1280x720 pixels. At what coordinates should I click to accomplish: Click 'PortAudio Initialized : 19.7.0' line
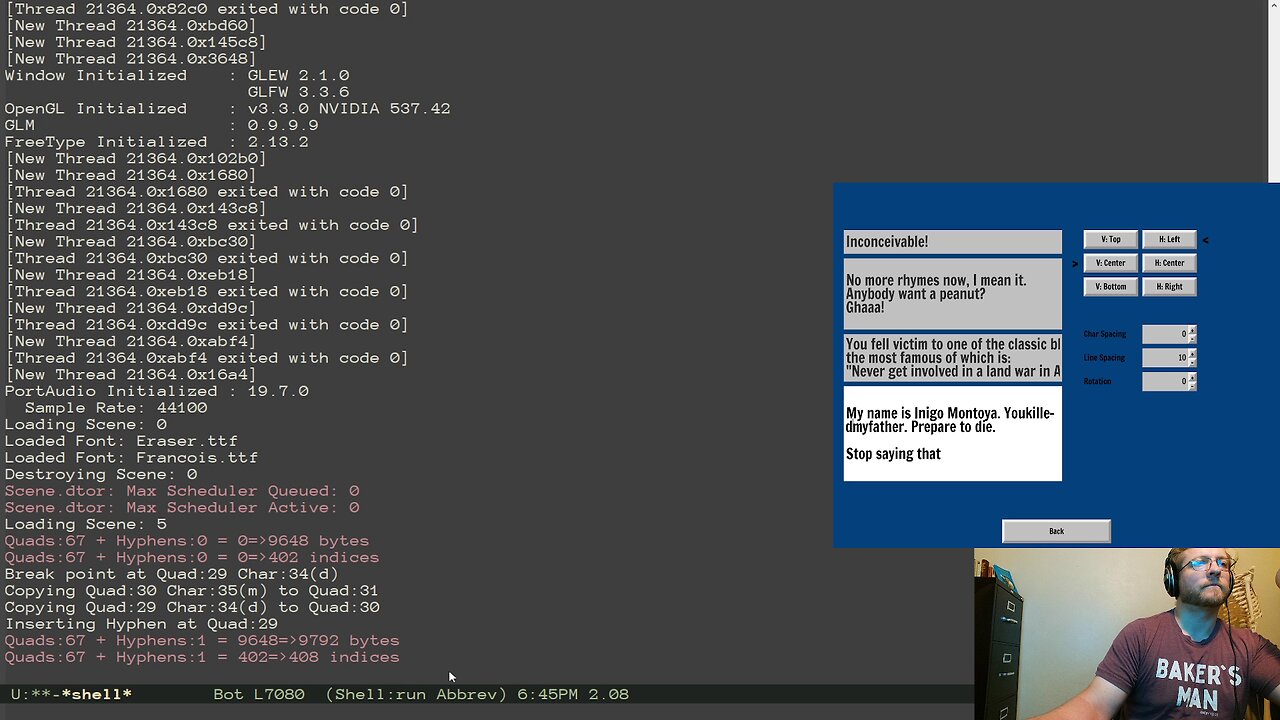pyautogui.click(x=157, y=391)
